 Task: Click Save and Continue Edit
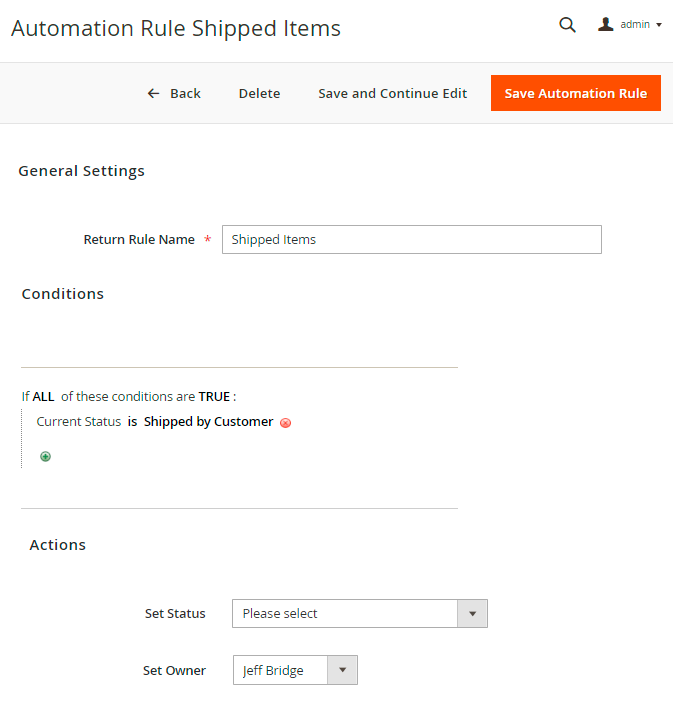[x=392, y=93]
